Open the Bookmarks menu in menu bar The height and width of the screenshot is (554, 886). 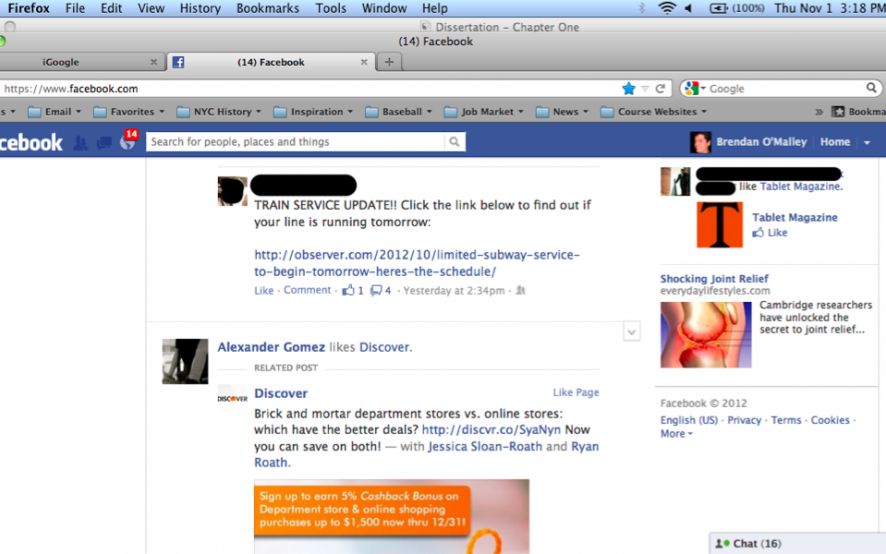[267, 8]
